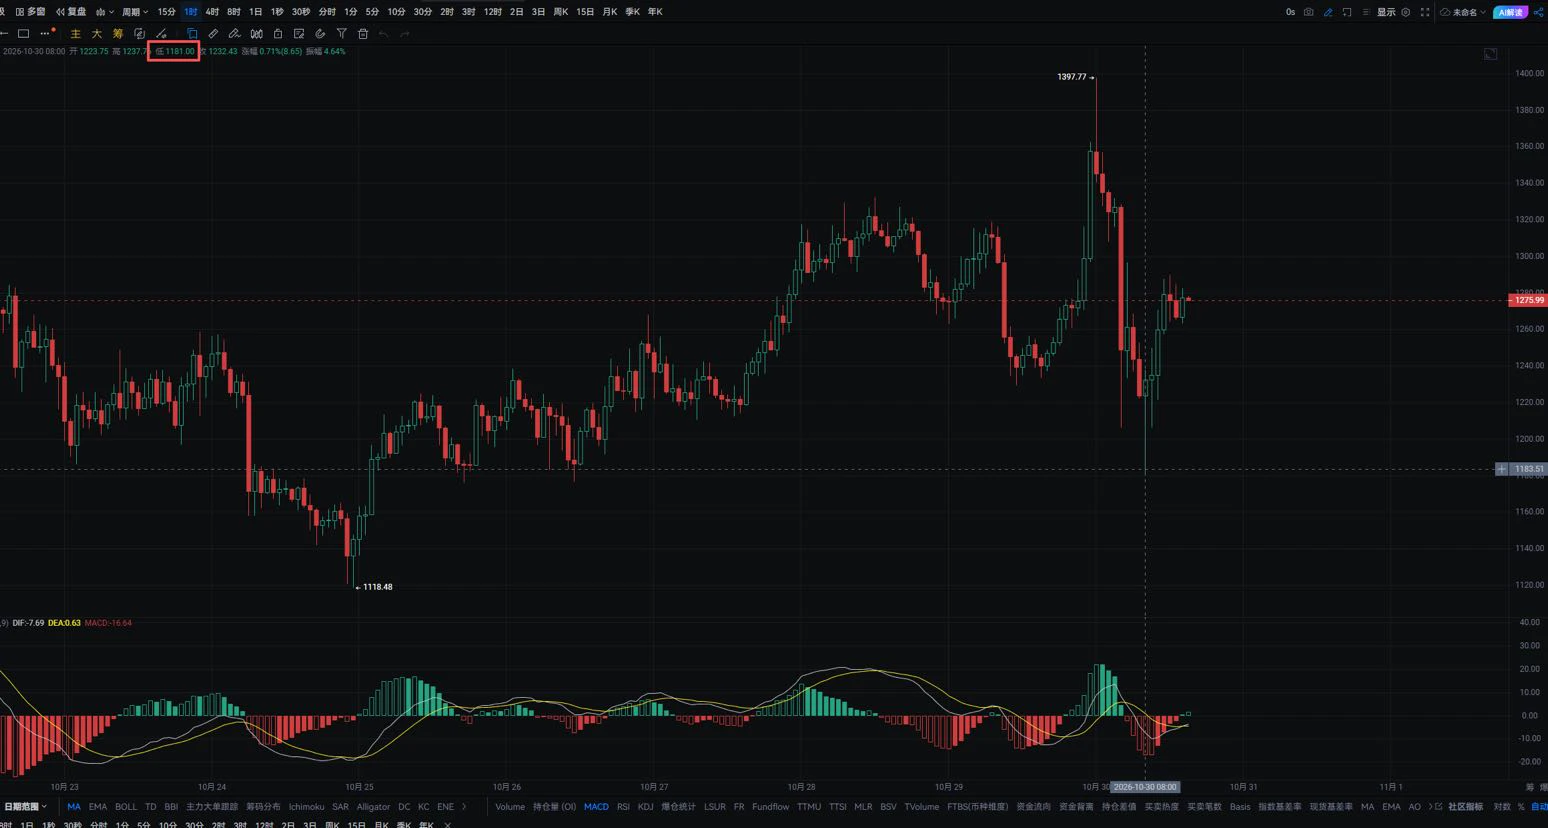Open the 未命名 layout dropdown

1463,12
